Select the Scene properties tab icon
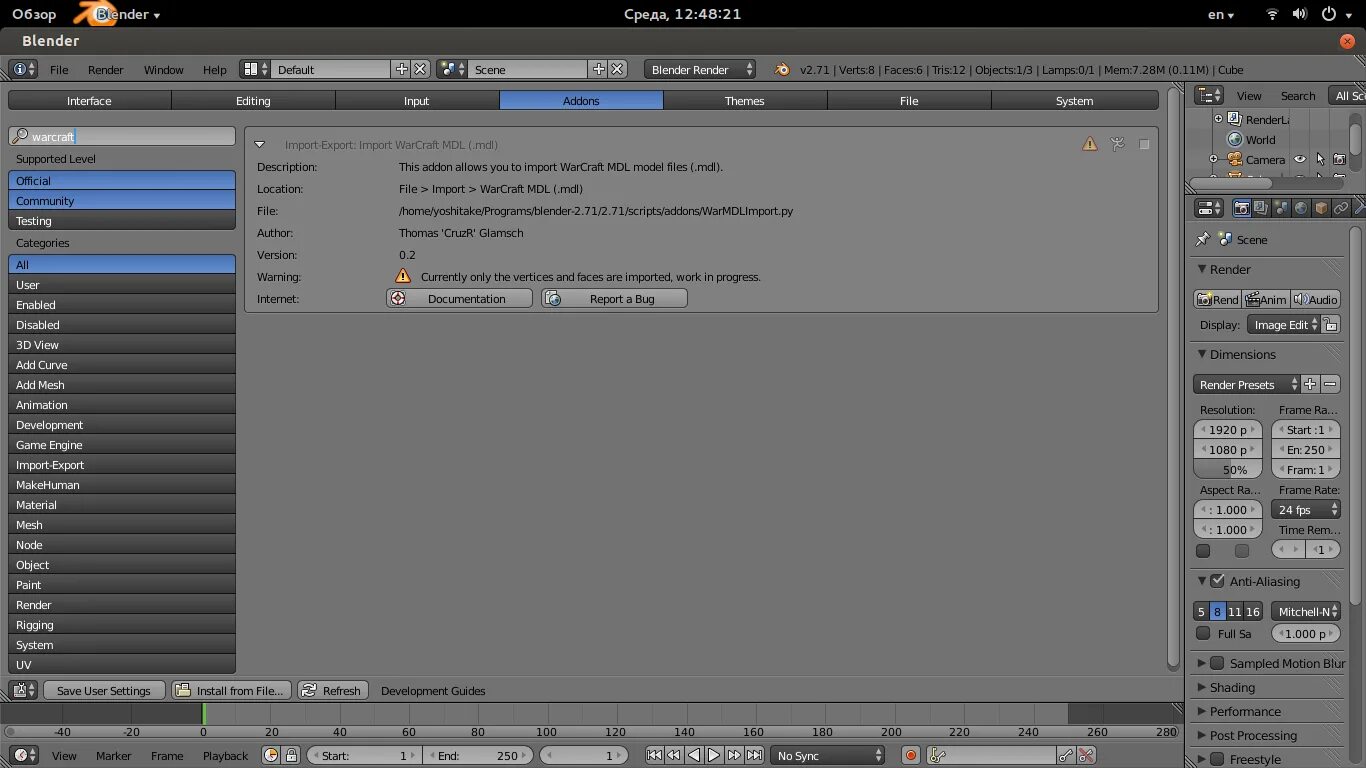This screenshot has height=768, width=1366. (1281, 208)
